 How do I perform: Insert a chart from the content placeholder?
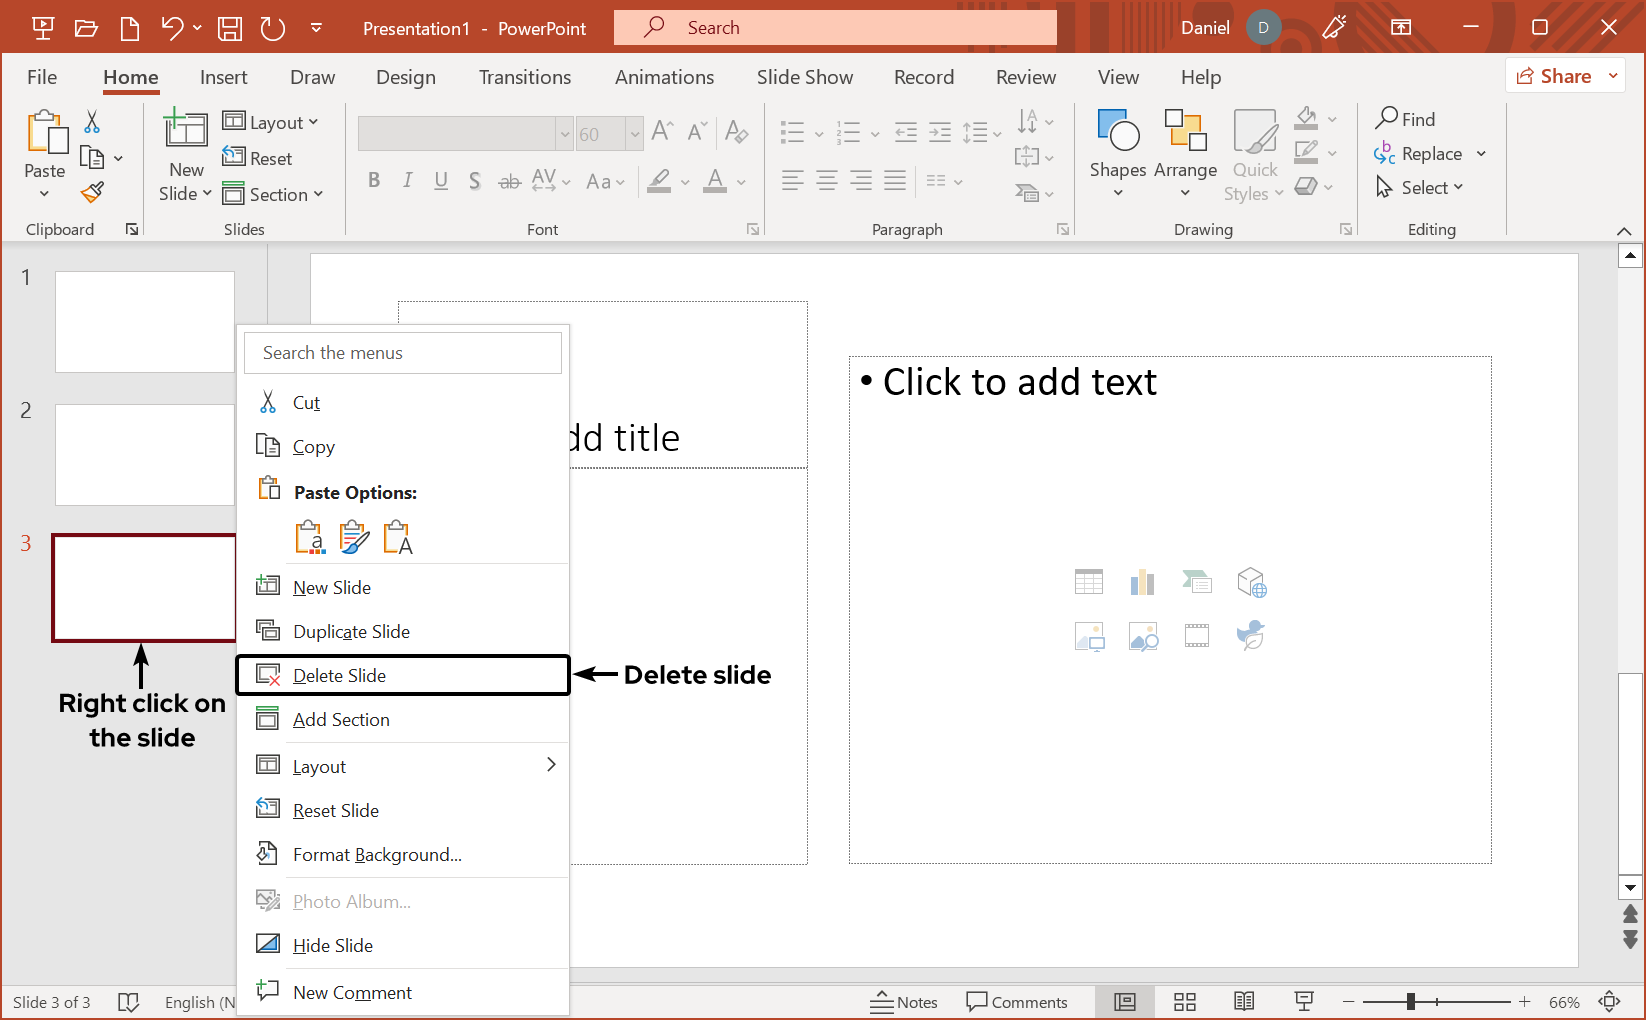(x=1142, y=581)
